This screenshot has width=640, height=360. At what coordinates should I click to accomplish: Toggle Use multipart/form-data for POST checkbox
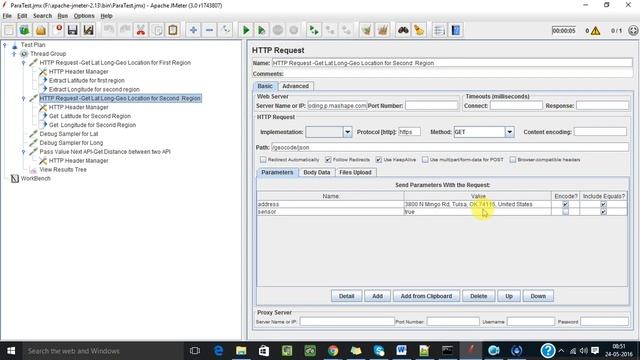[425, 160]
